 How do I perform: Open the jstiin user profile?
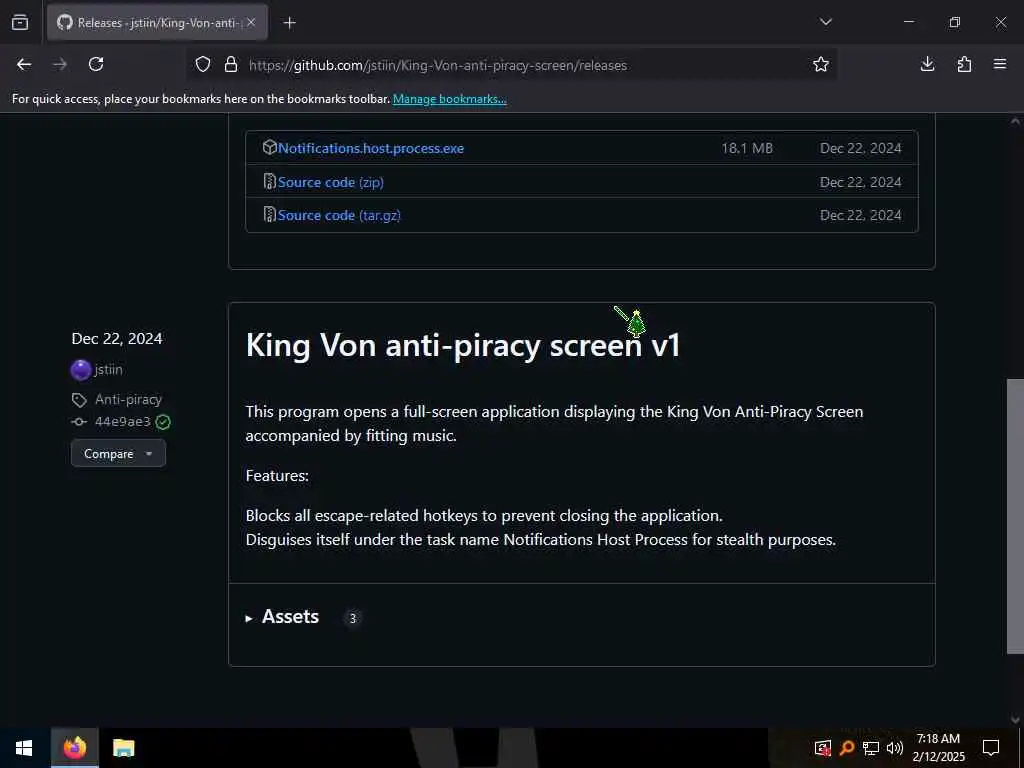(x=108, y=370)
